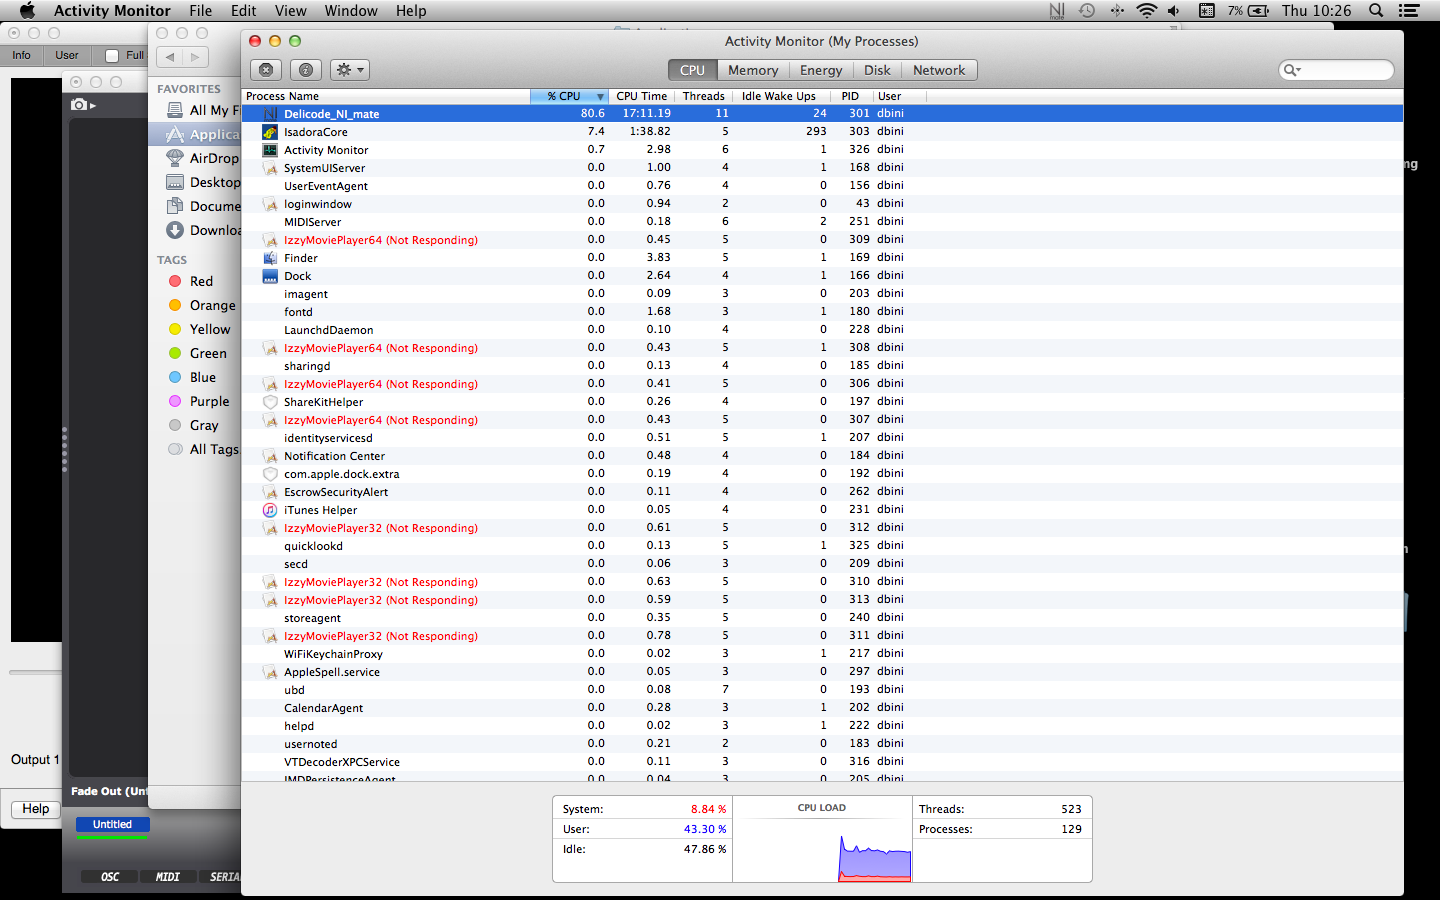Click the process search field
1440x900 pixels.
(x=1336, y=70)
